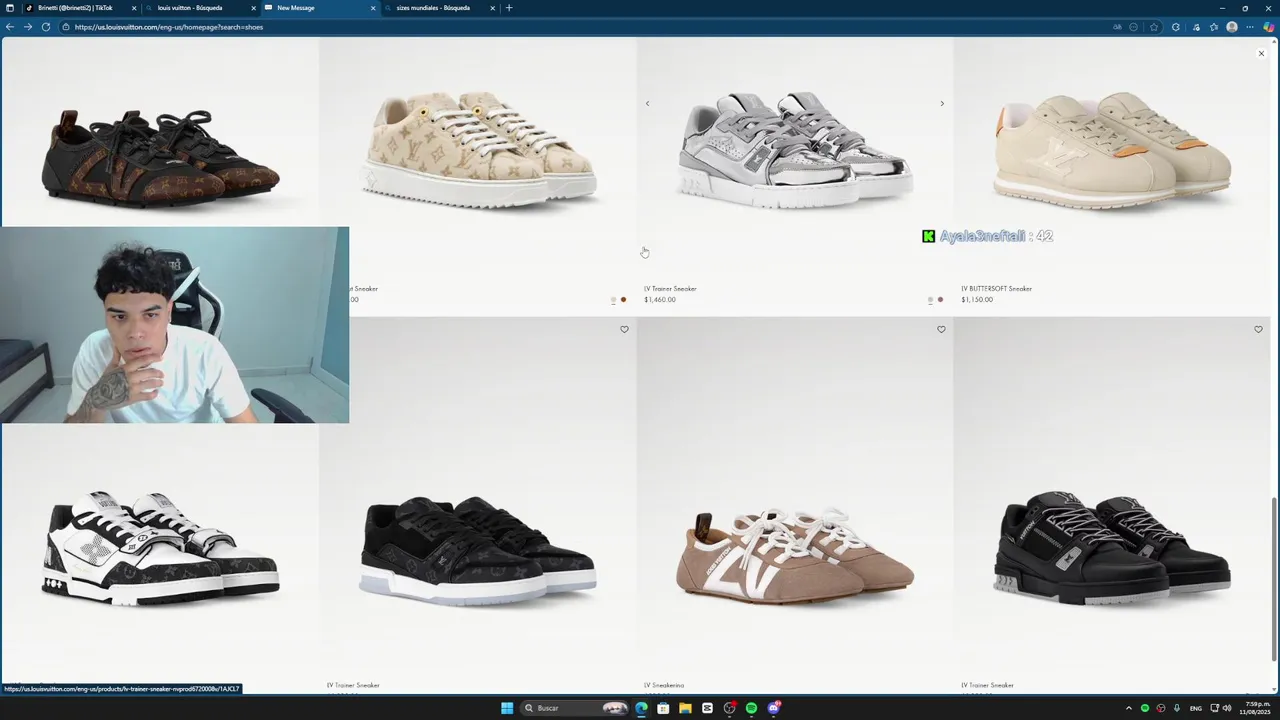
Task: Open a new browser tab
Action: [509, 8]
